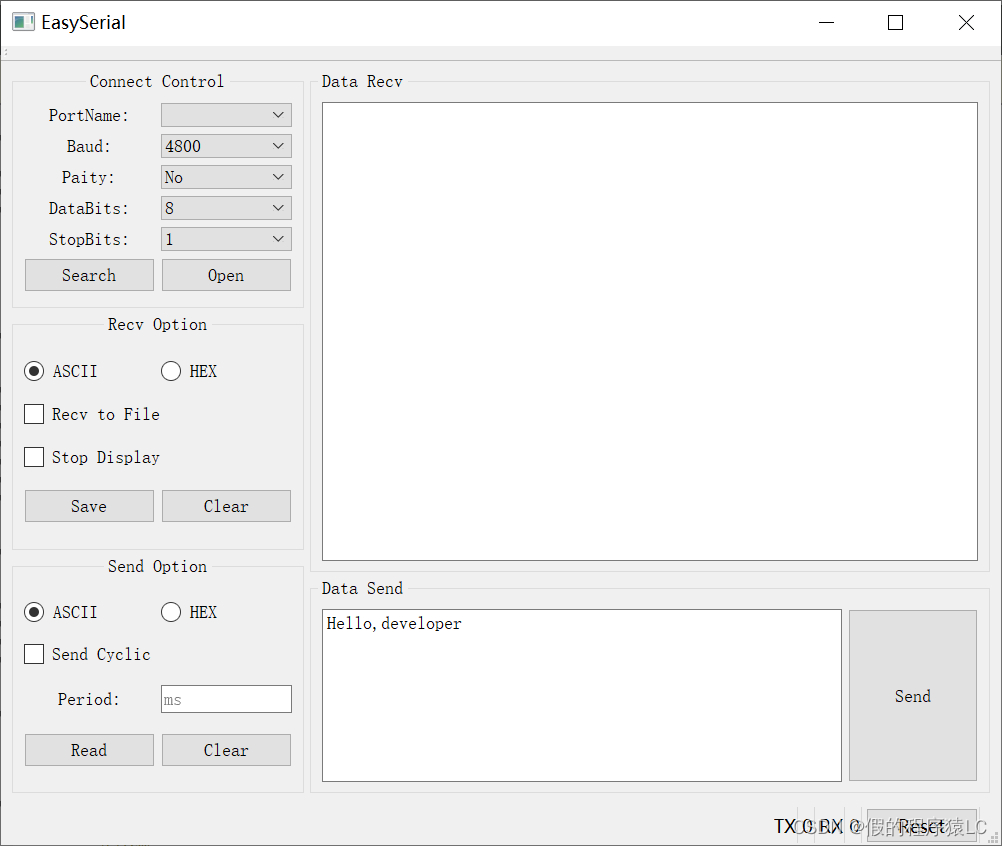Open the PortName dropdown
The image size is (1002, 846).
tap(226, 115)
